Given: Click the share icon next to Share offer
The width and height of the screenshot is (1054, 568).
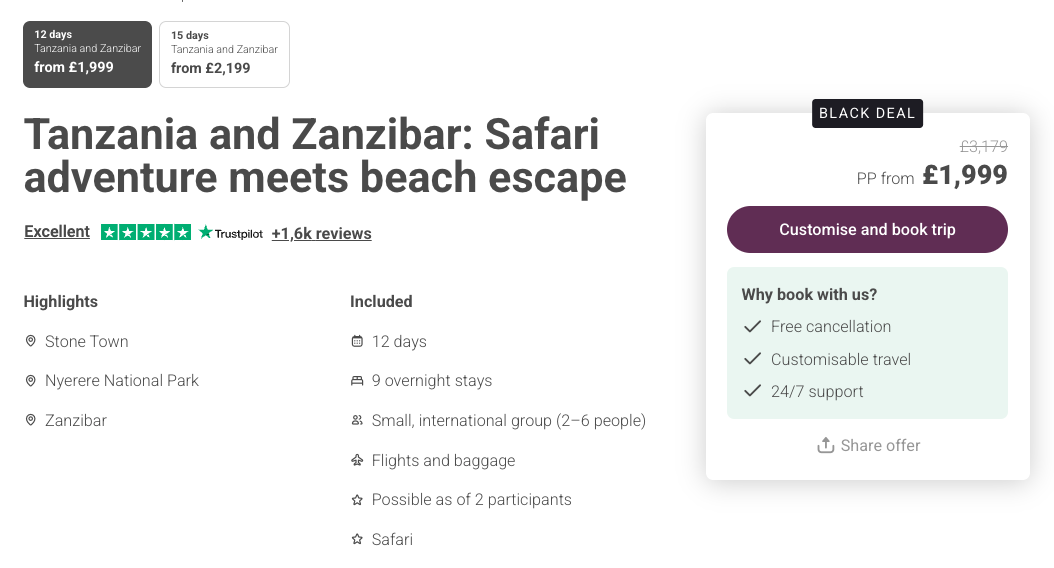Looking at the screenshot, I should tap(825, 445).
